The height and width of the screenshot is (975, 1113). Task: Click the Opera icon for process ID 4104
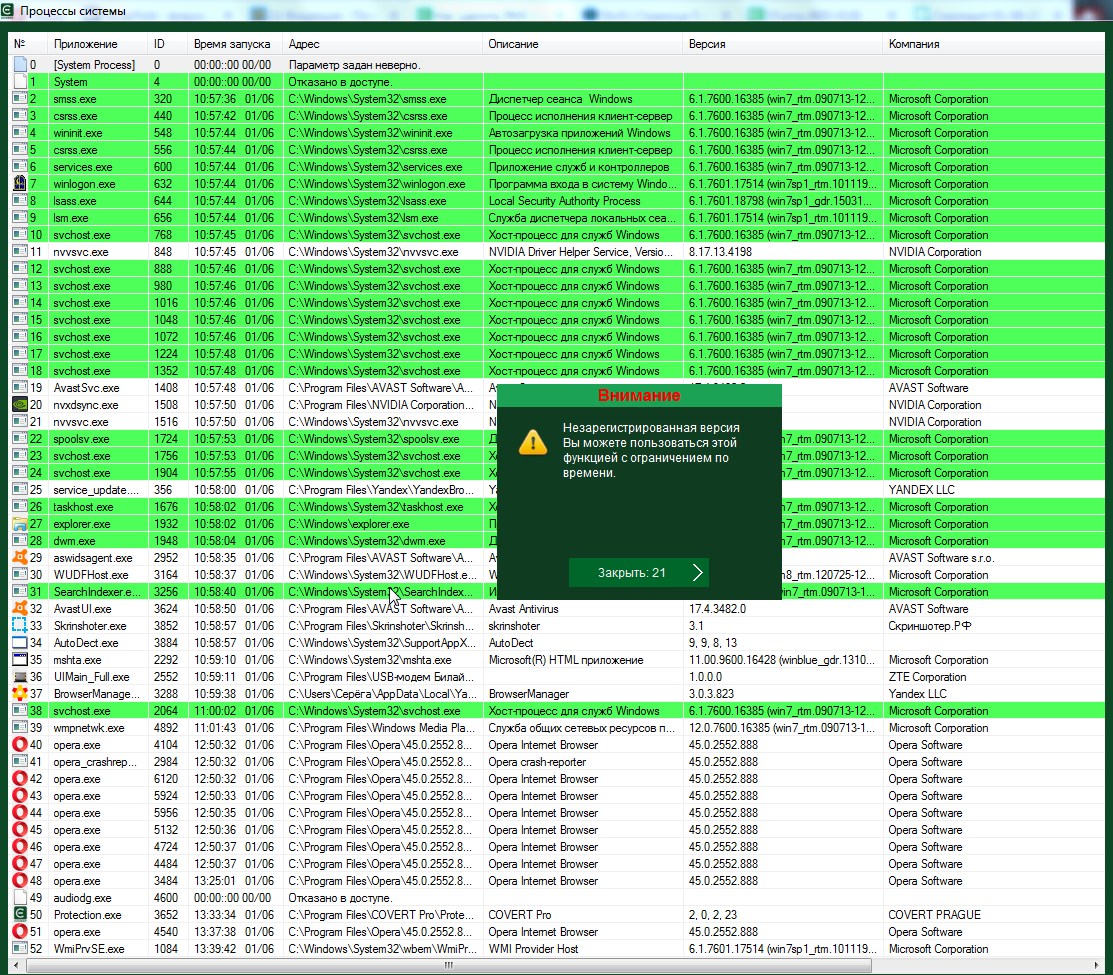point(19,745)
